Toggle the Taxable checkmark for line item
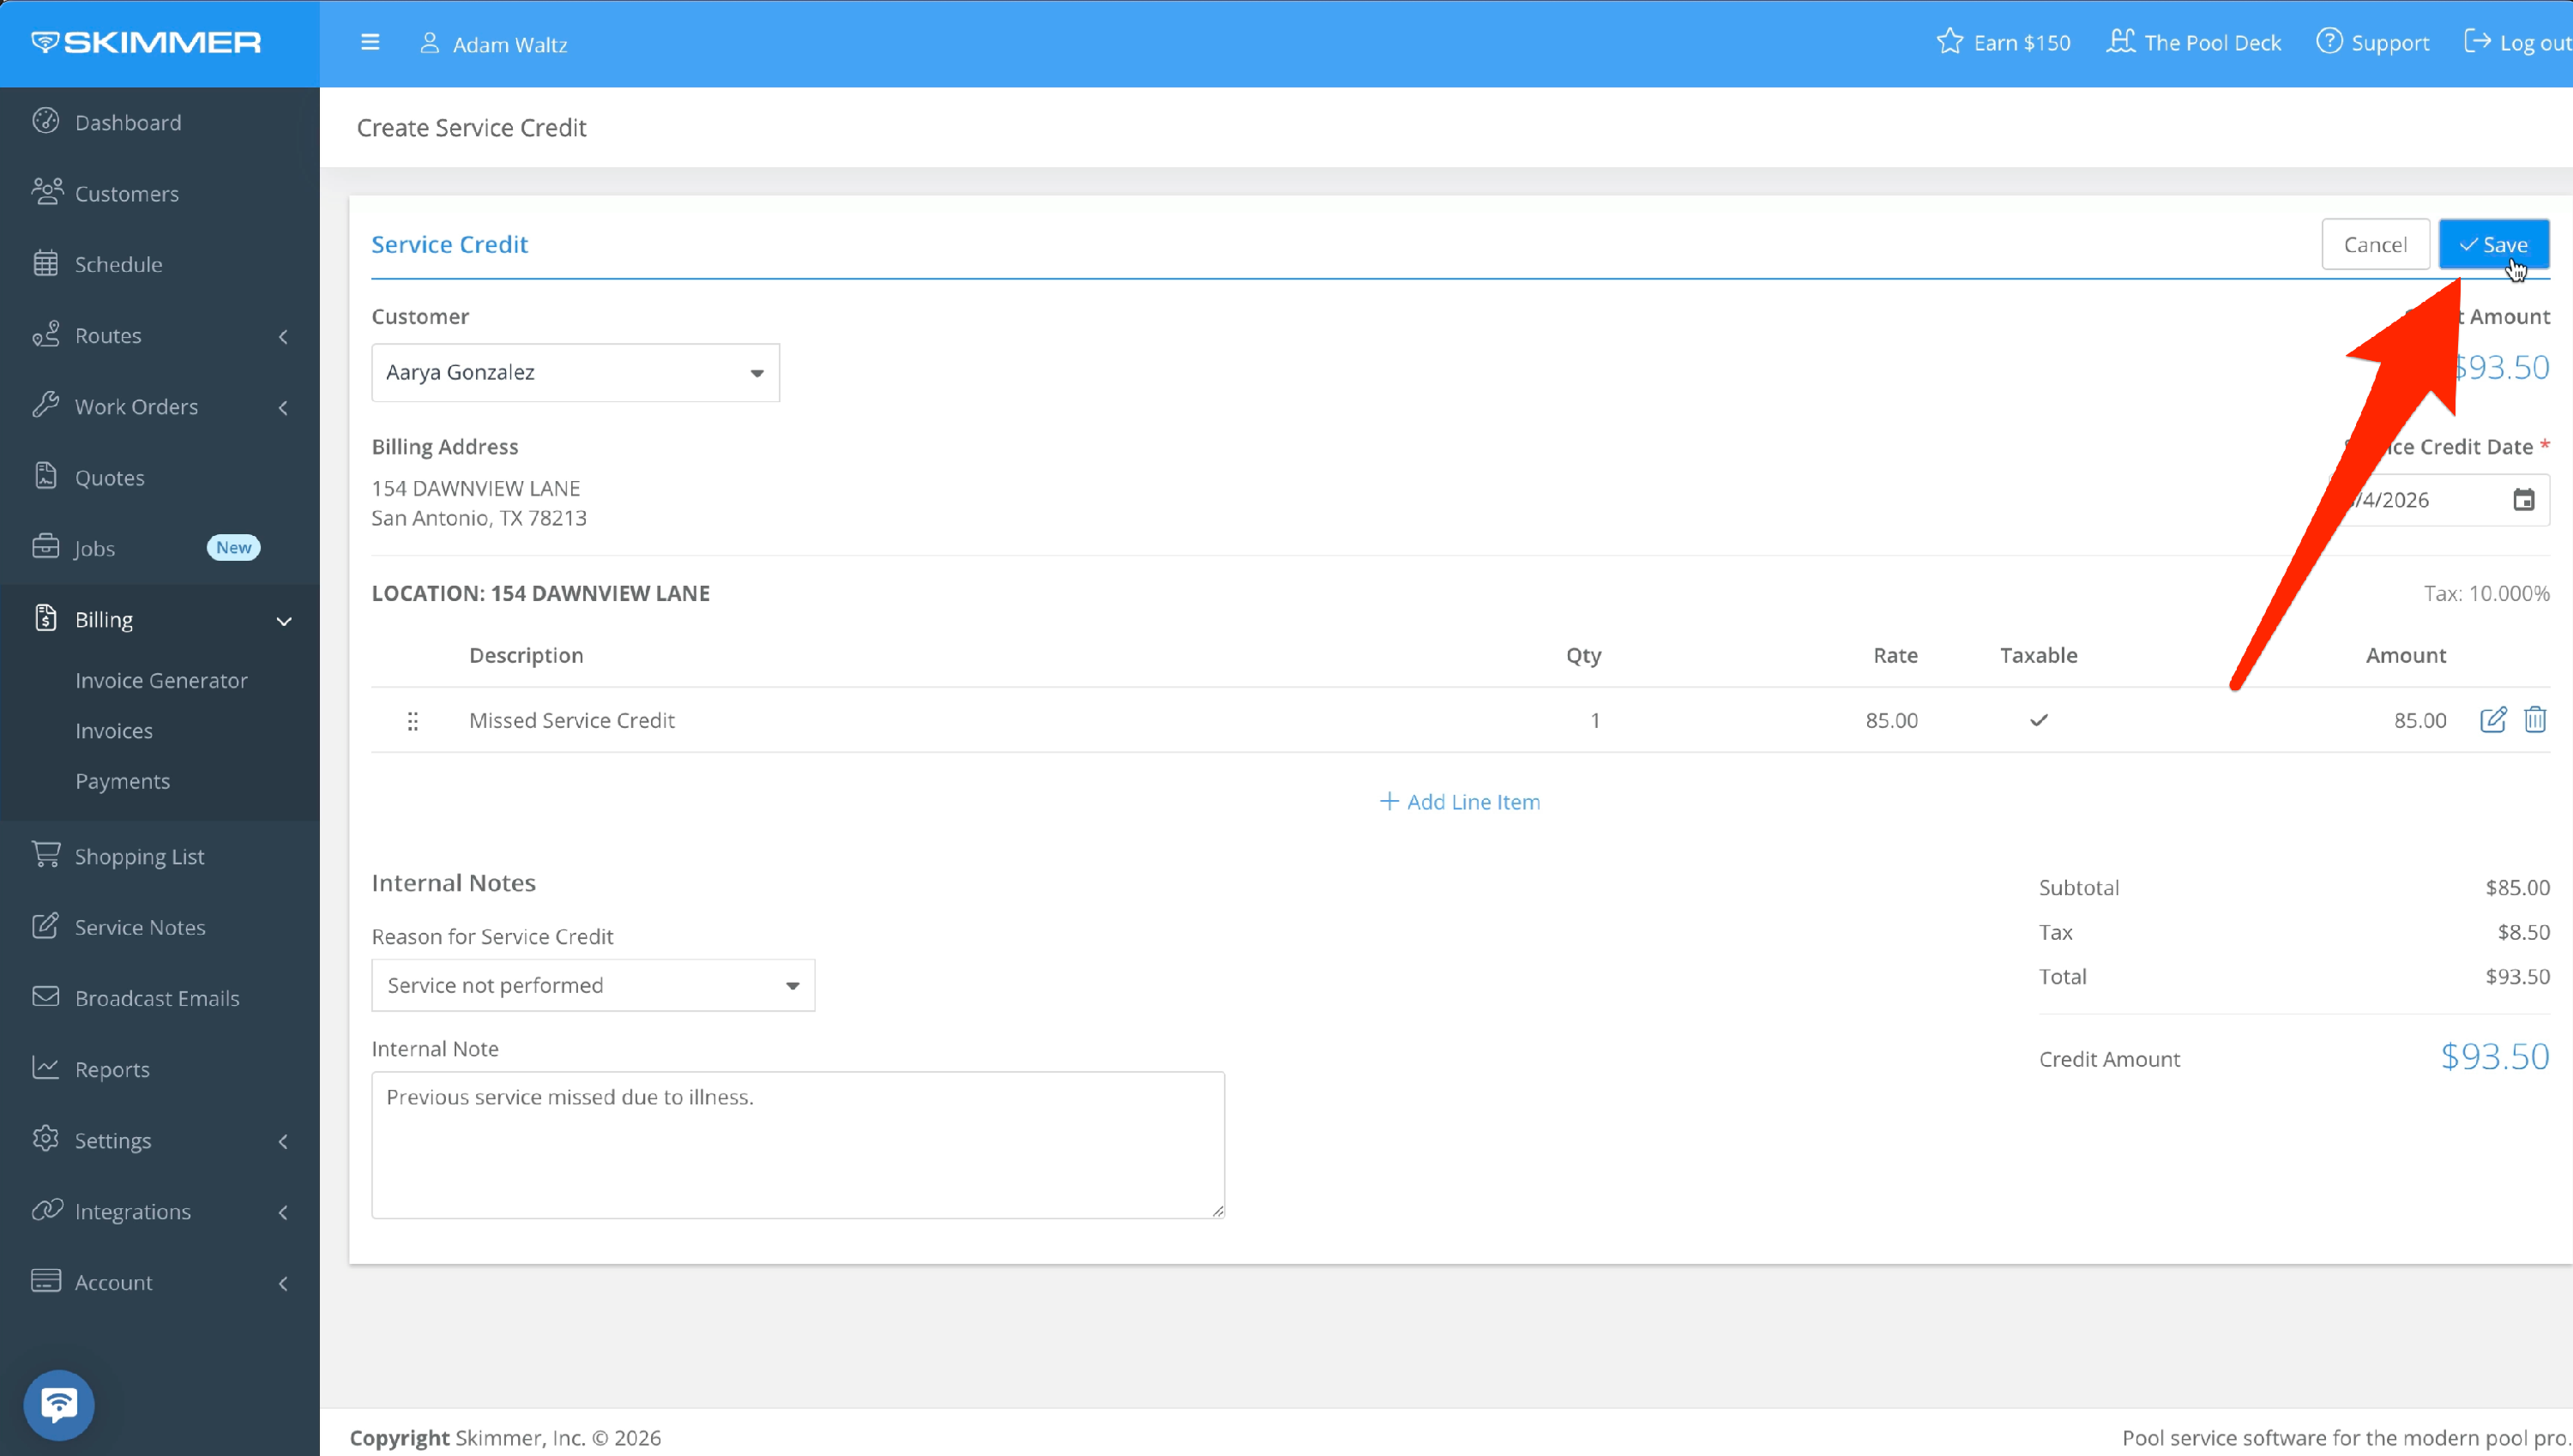 coord(2038,720)
